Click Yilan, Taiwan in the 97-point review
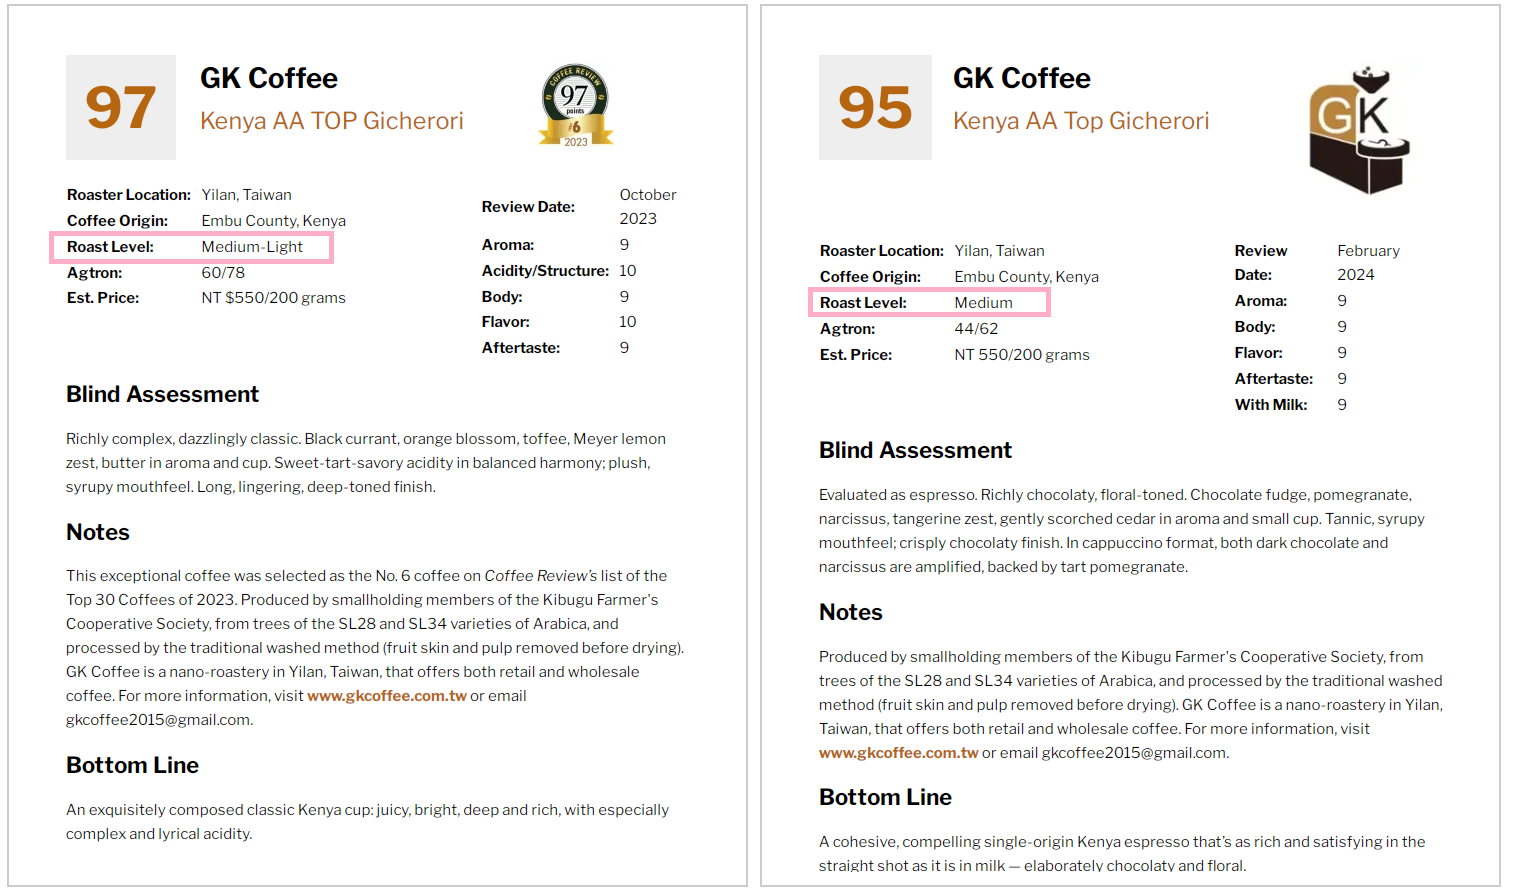1516x895 pixels. [247, 195]
